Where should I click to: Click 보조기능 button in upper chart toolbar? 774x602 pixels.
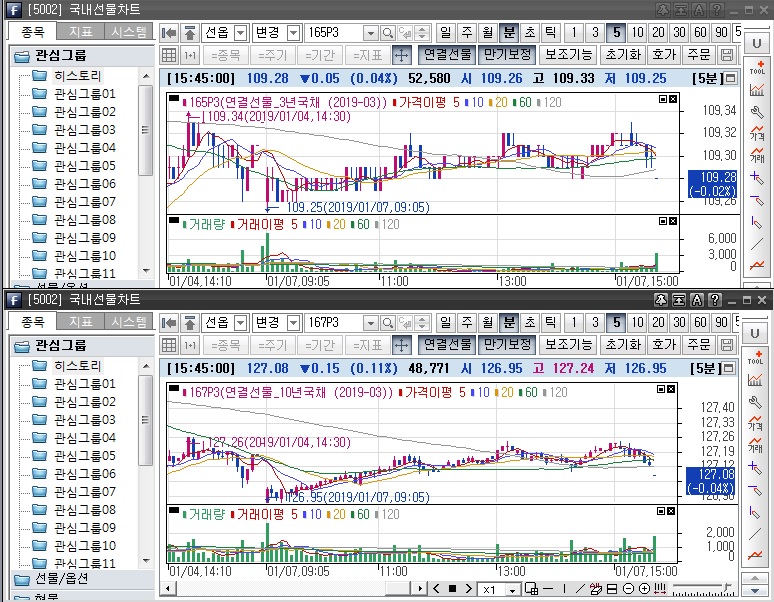[569, 54]
